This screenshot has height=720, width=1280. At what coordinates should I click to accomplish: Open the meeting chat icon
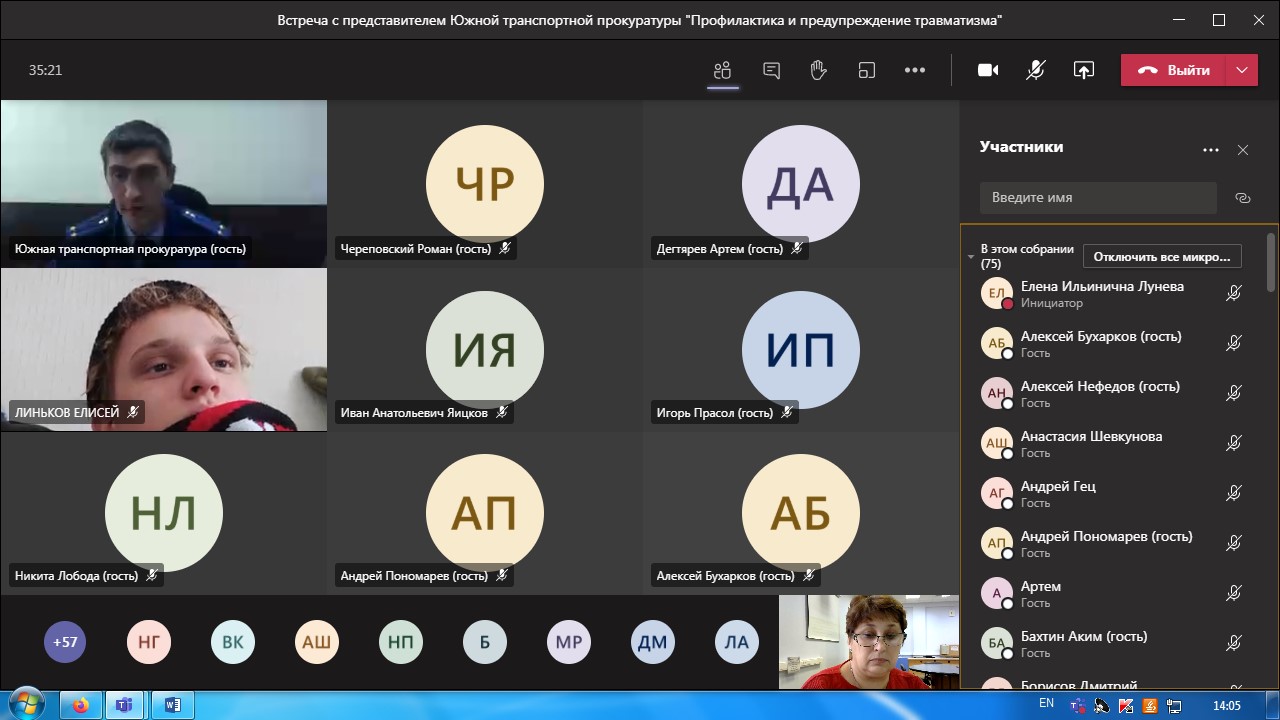pos(771,70)
